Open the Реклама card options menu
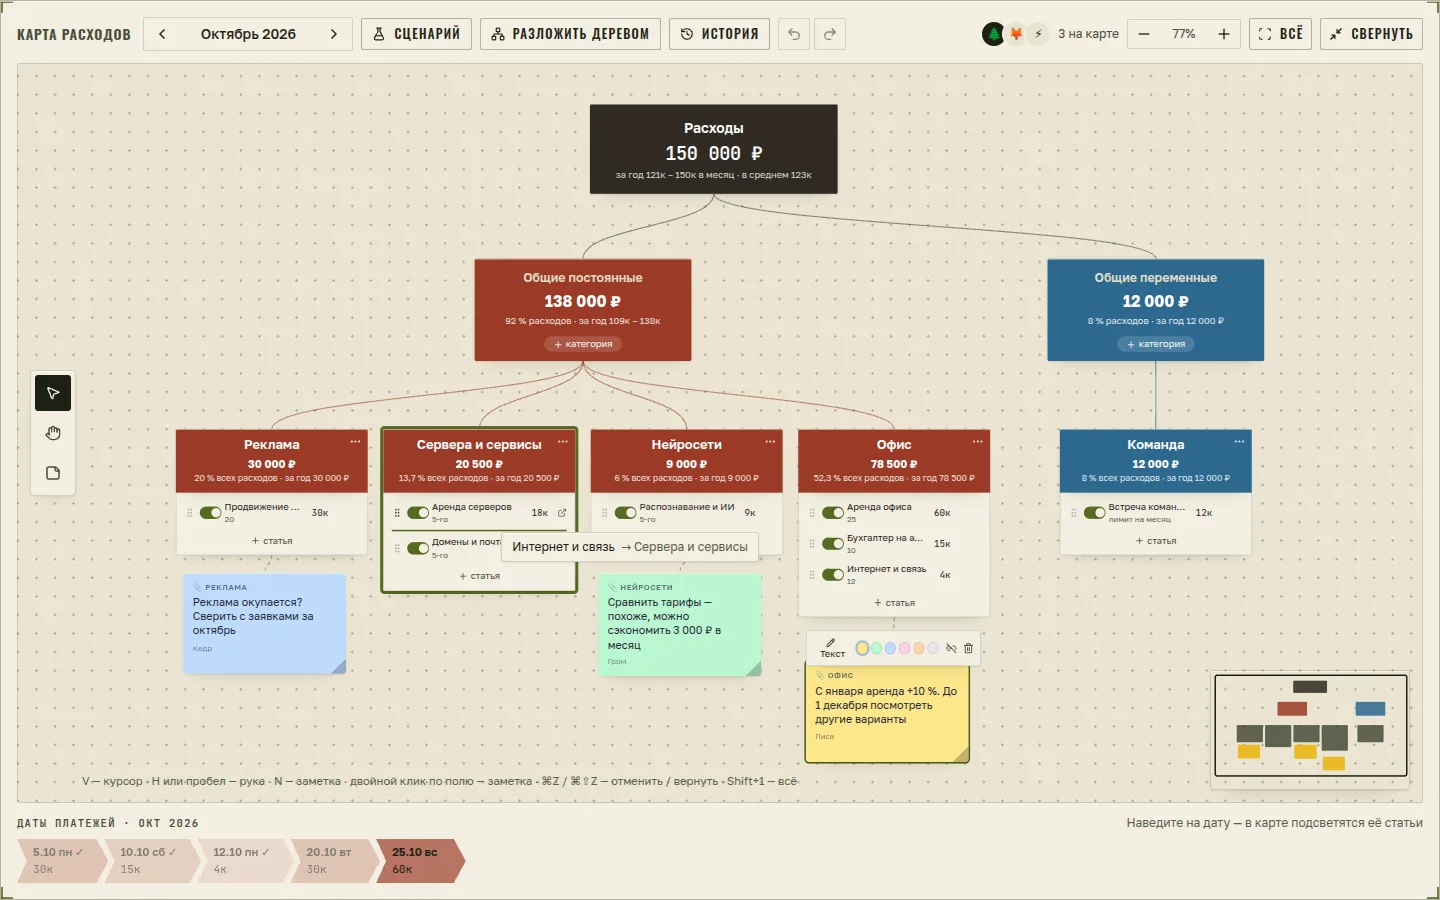The height and width of the screenshot is (900, 1440). [355, 442]
